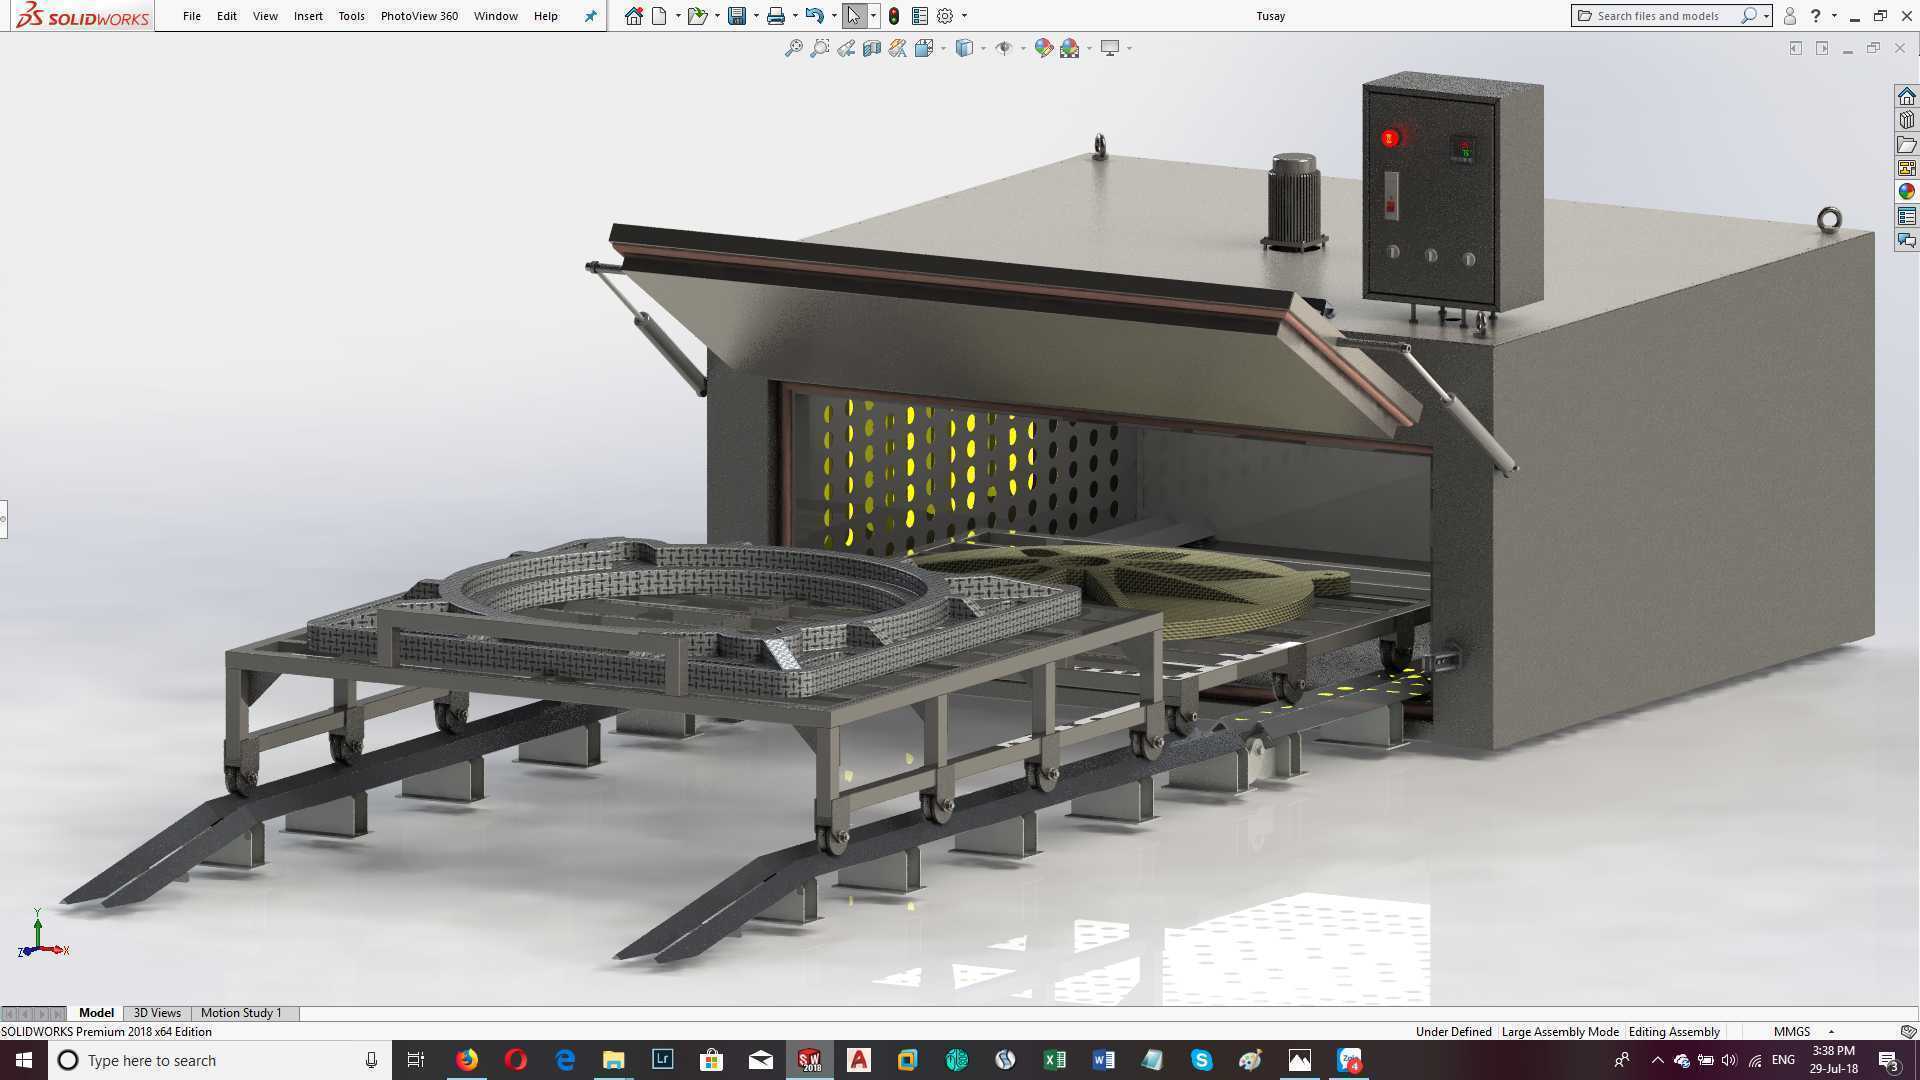Select the Zoom to Area tool

[820, 48]
